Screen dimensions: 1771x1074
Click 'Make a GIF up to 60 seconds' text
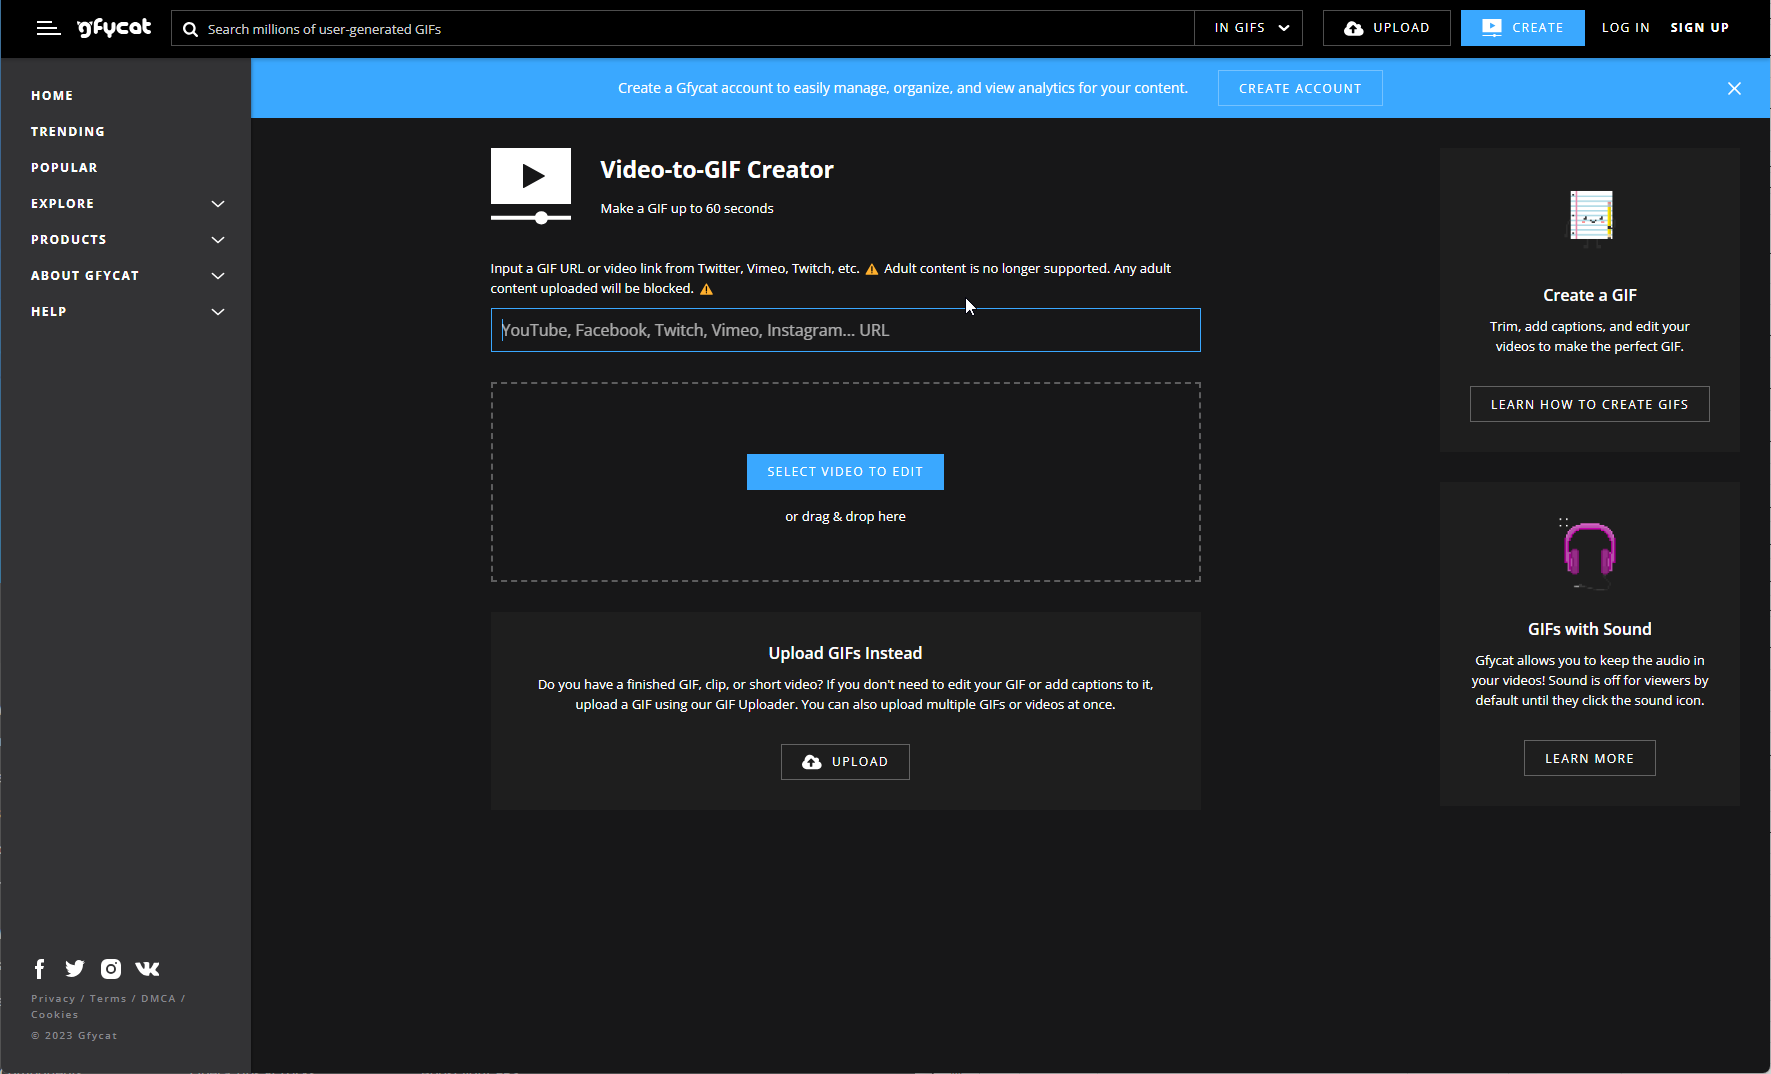(687, 209)
